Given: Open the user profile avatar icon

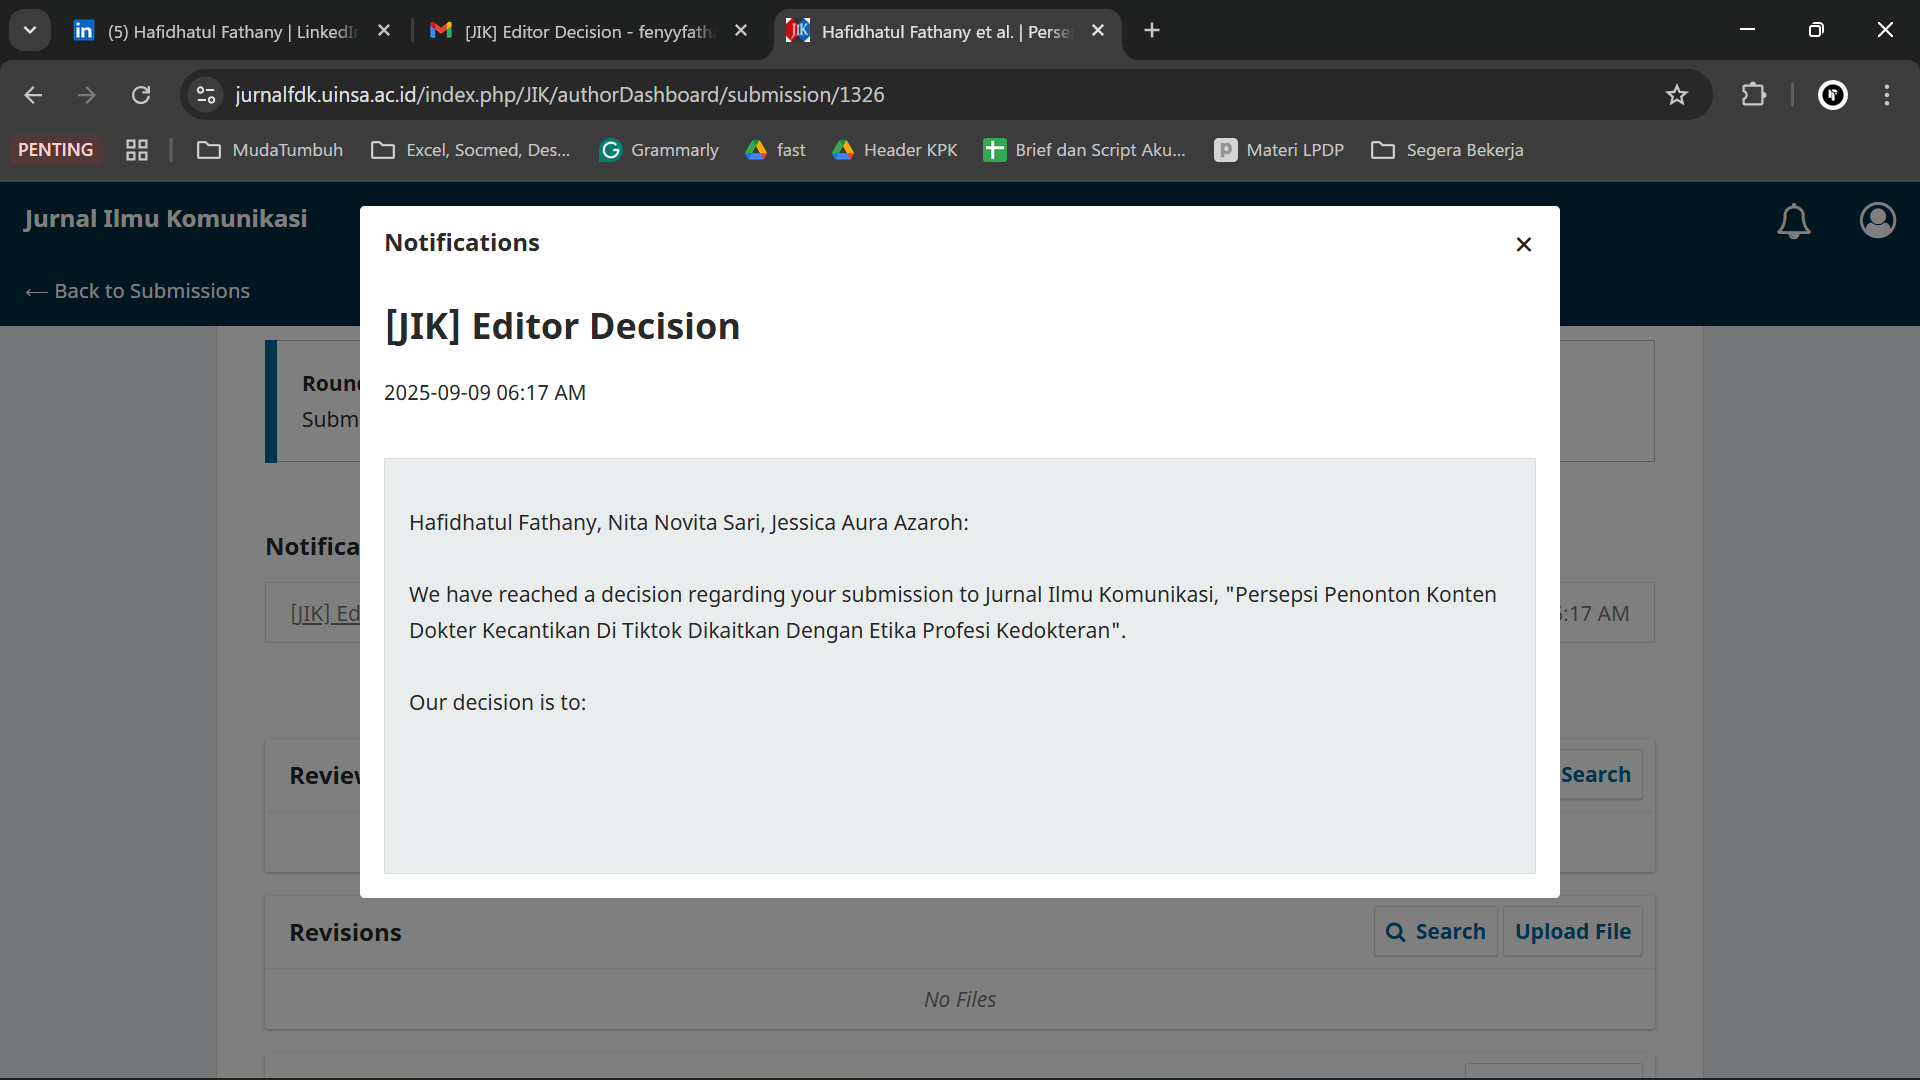Looking at the screenshot, I should tap(1877, 220).
